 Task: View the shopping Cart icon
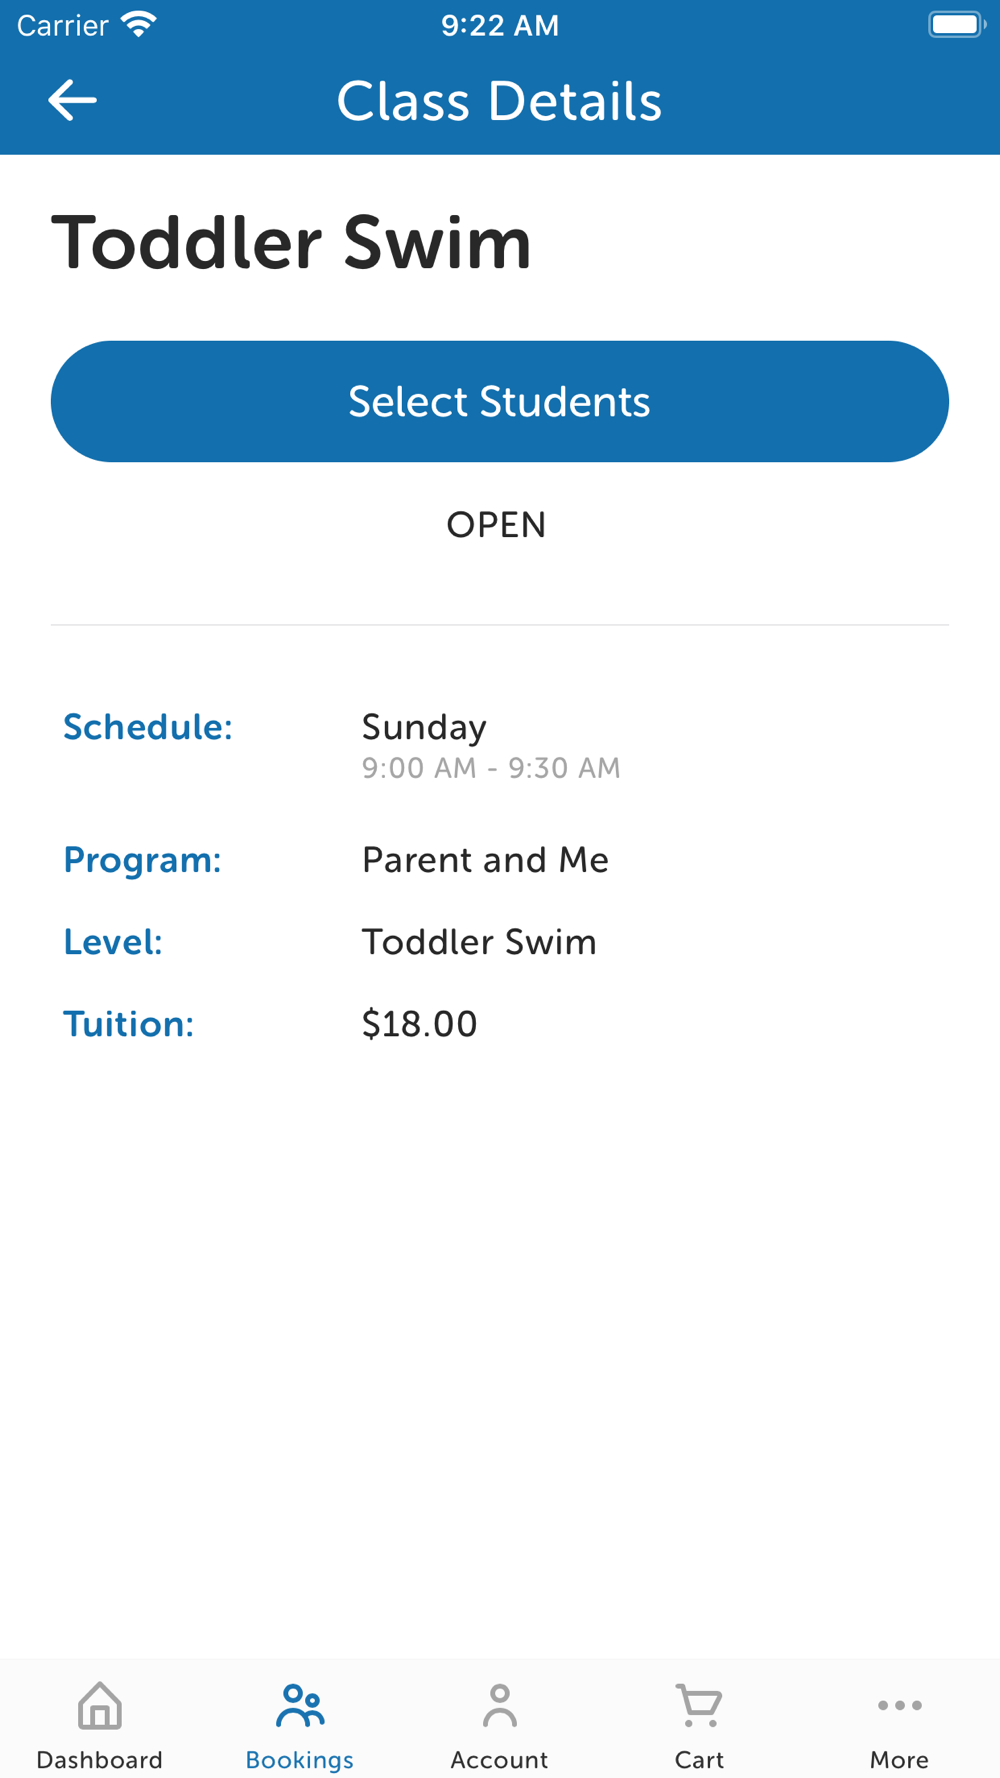coord(699,1705)
